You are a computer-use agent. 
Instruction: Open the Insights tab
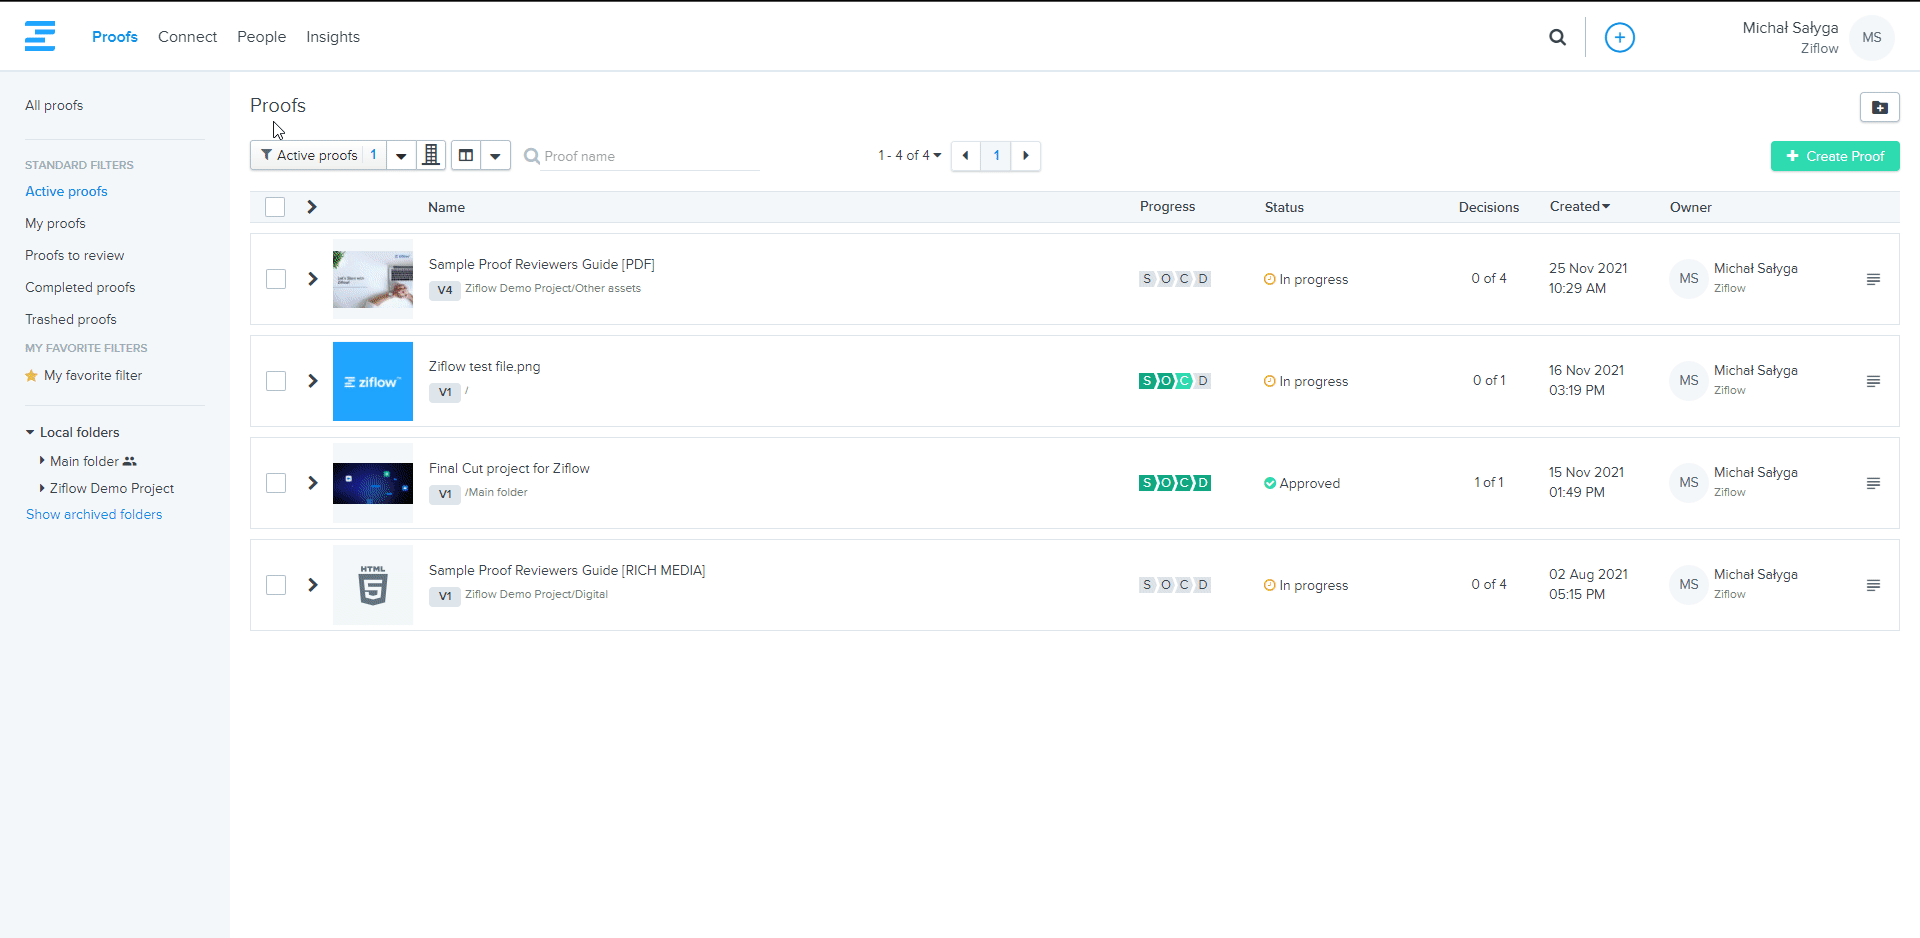tap(332, 37)
